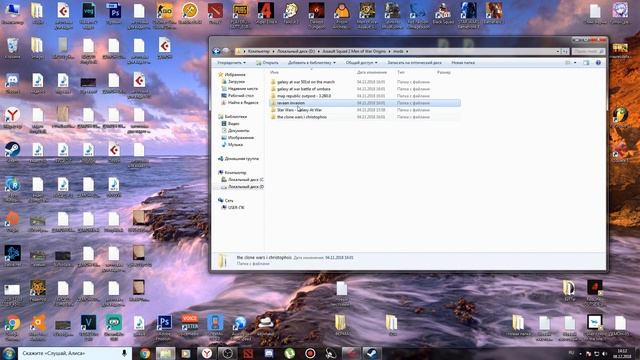Image resolution: width=640 pixels, height=360 pixels.
Task: Open the Photoshop icon at desktop top row
Action: pos(114,14)
